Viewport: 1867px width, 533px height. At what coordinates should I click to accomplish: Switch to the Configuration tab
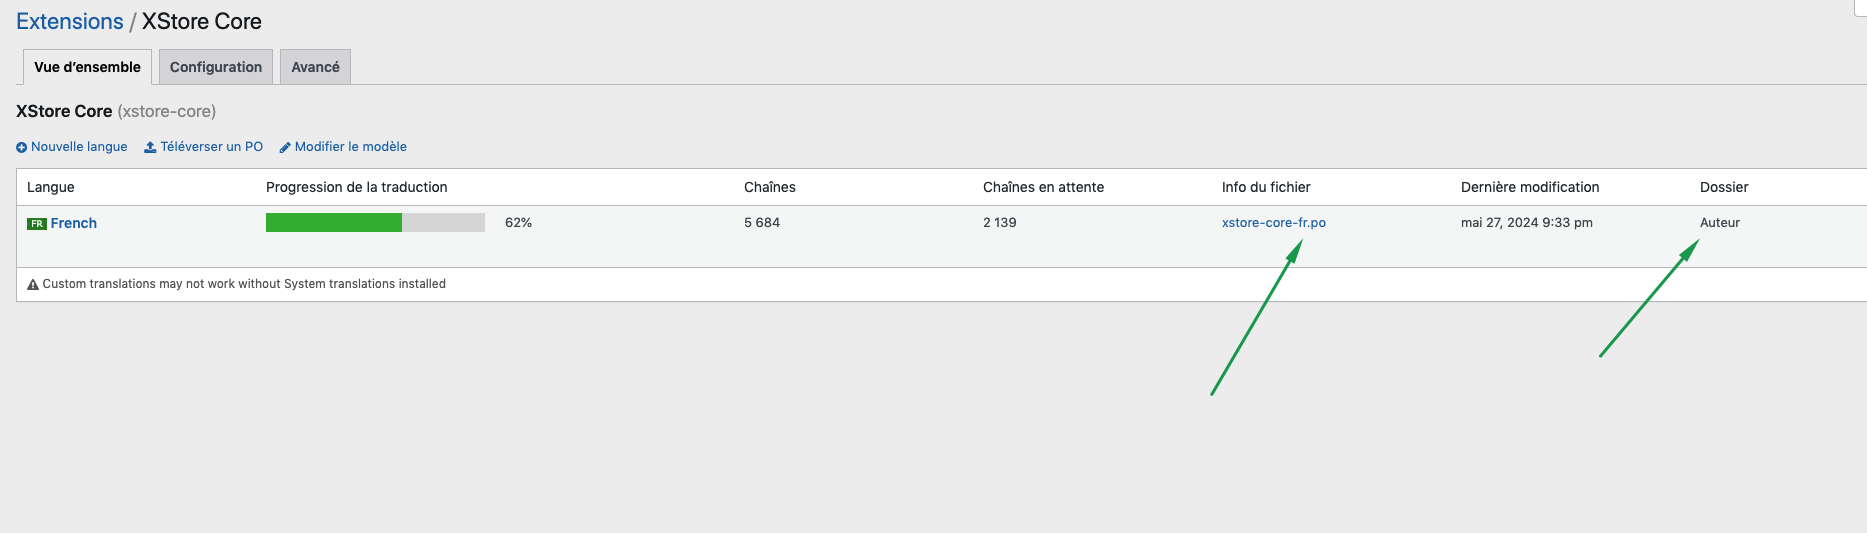click(x=216, y=67)
